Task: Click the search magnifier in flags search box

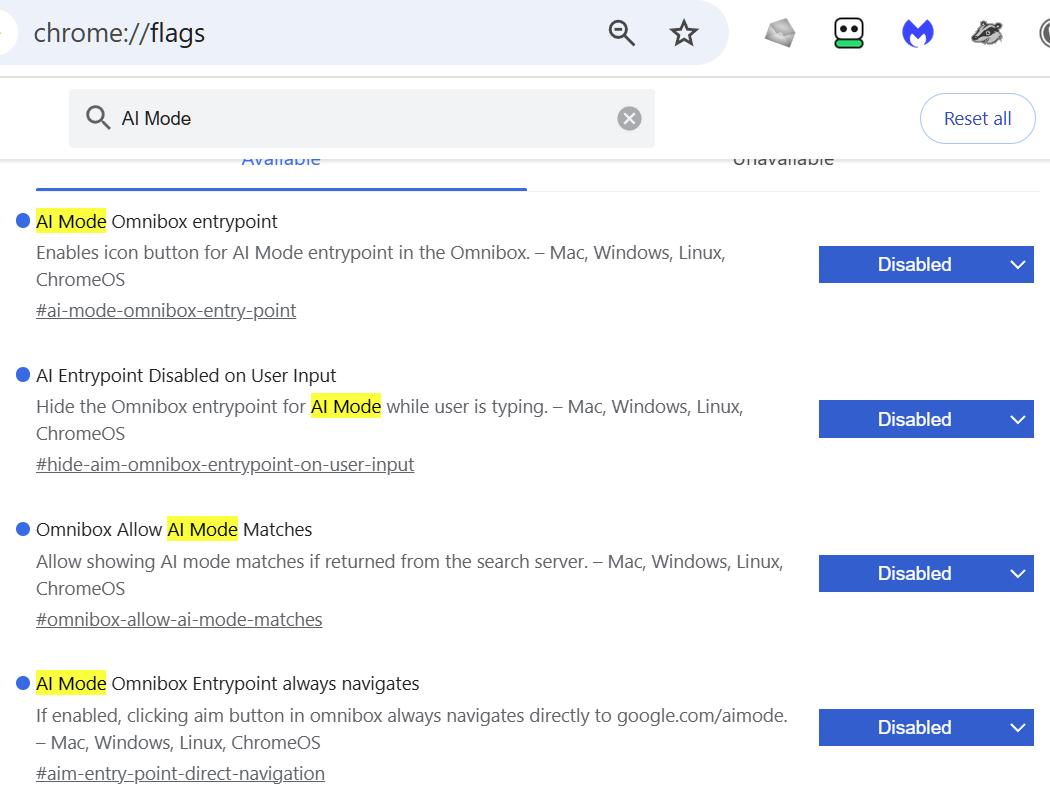Action: 98,118
